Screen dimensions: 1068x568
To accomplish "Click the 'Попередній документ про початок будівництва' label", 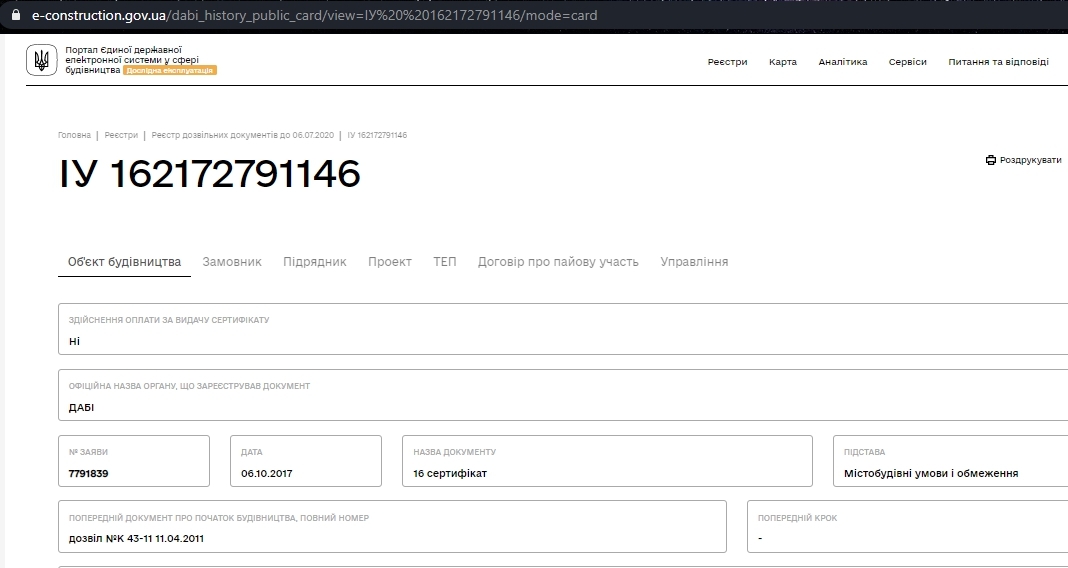I will [219, 518].
